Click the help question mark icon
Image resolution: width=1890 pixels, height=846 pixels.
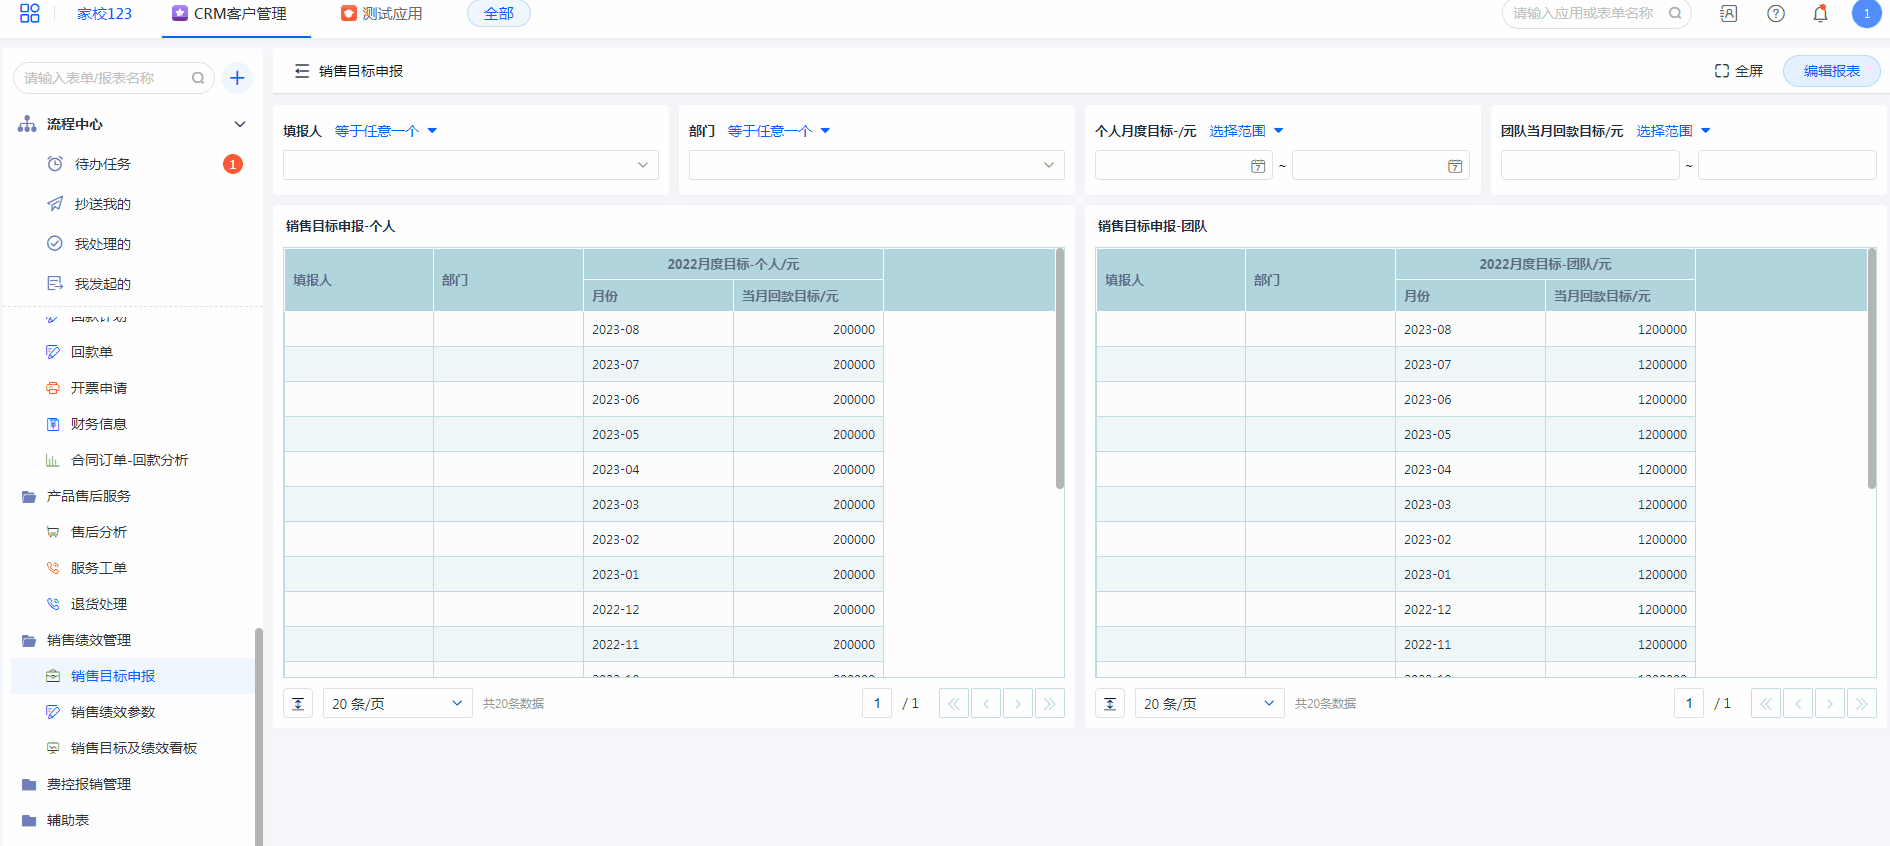point(1776,14)
